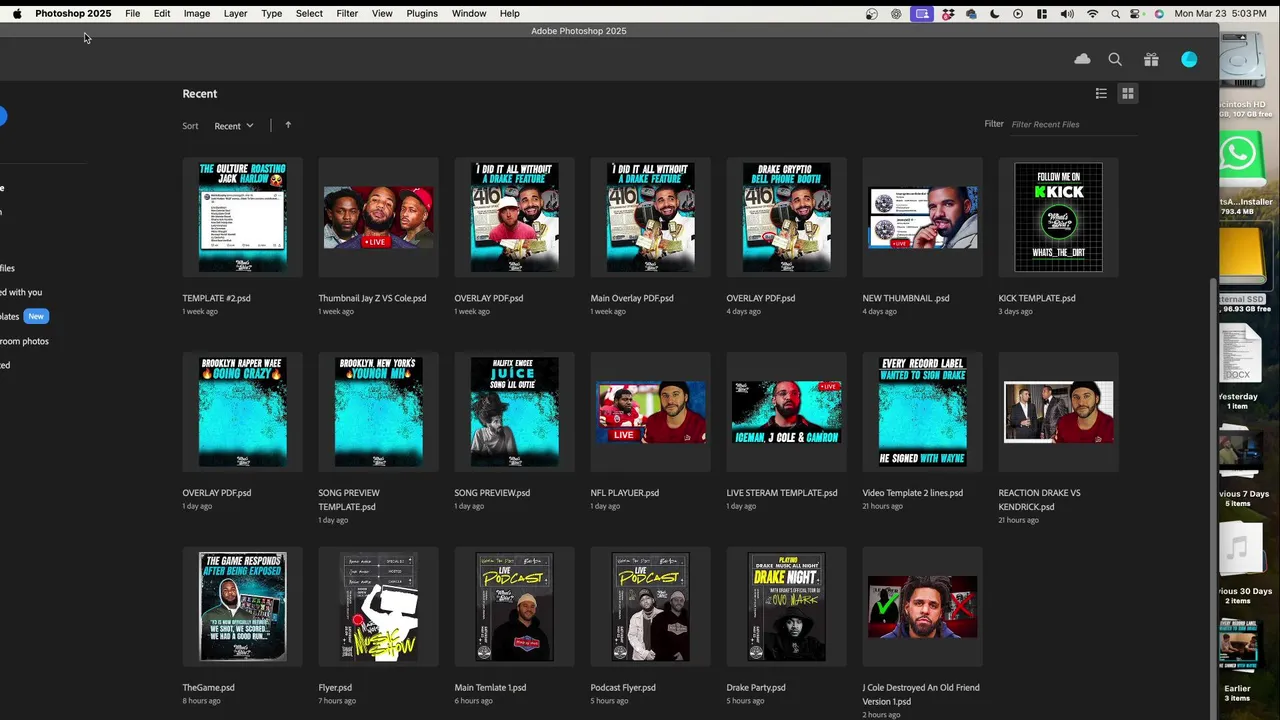
Task: Open the Window menu
Action: tap(469, 13)
